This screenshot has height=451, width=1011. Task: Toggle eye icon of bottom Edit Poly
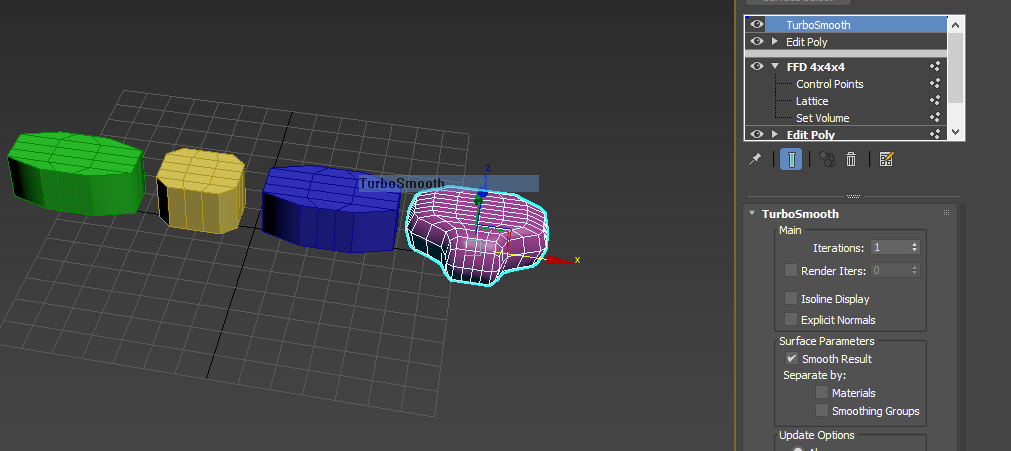click(757, 134)
